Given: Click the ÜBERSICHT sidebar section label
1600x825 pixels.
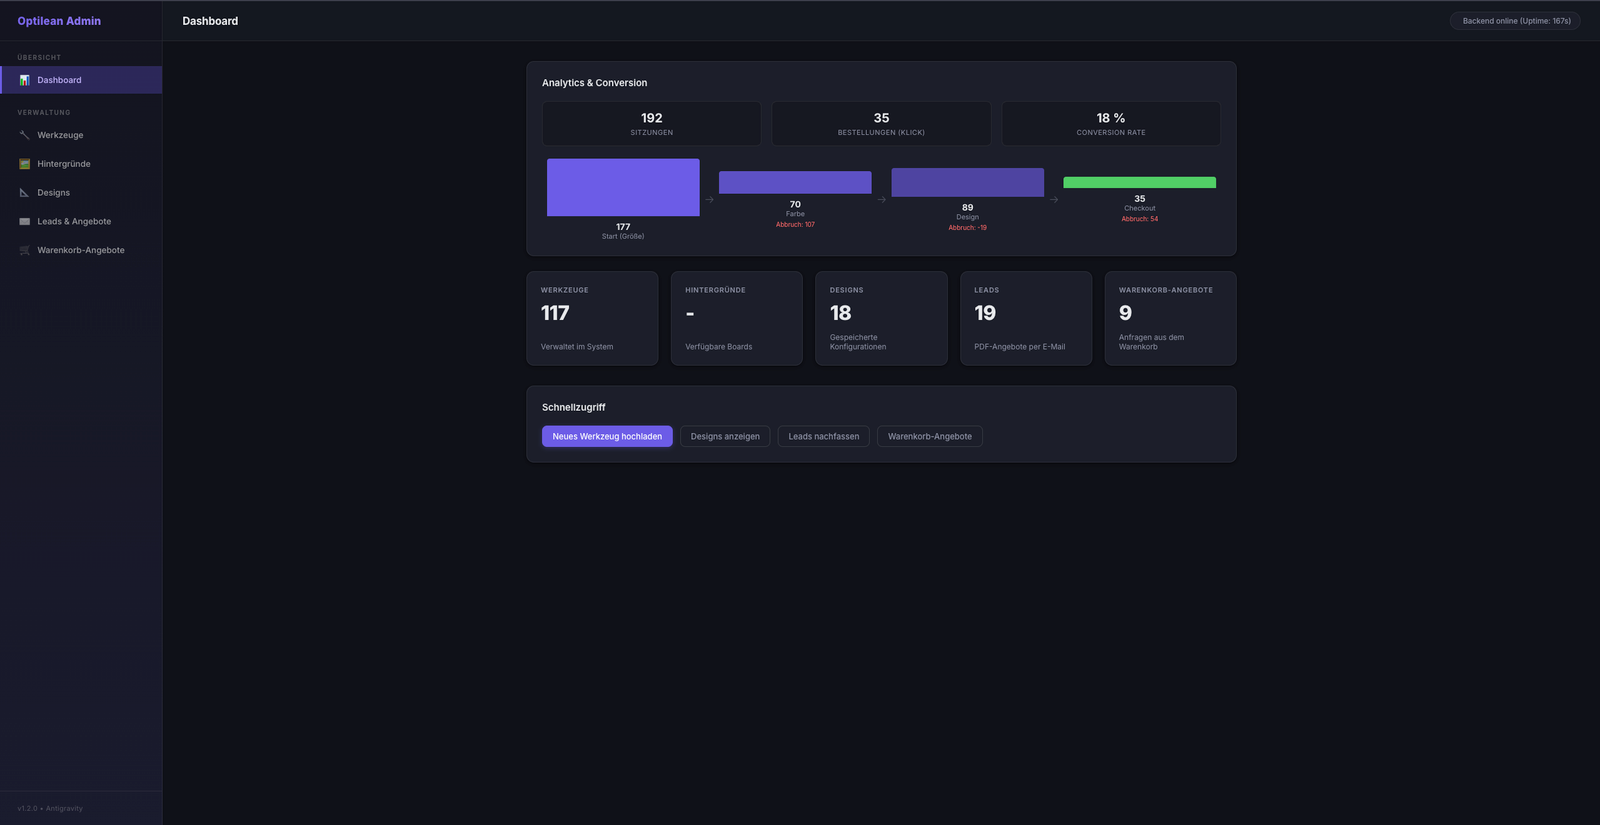Looking at the screenshot, I should pyautogui.click(x=39, y=57).
